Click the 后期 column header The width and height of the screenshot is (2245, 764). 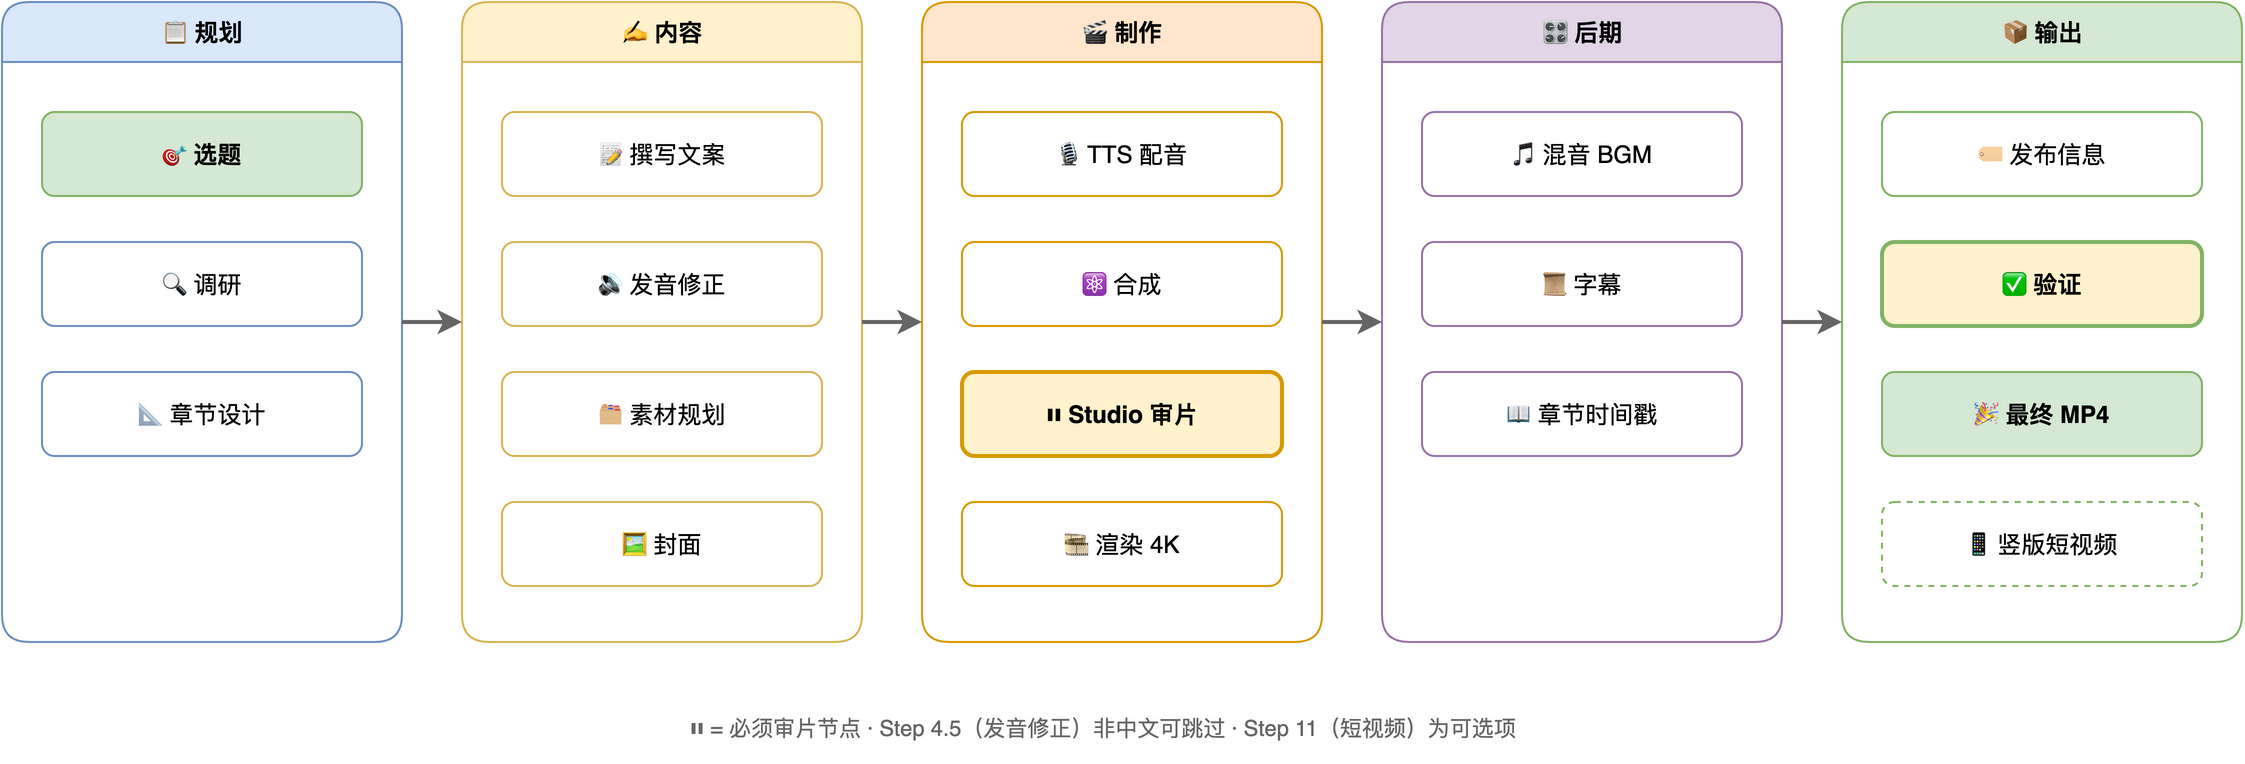(x=1582, y=32)
